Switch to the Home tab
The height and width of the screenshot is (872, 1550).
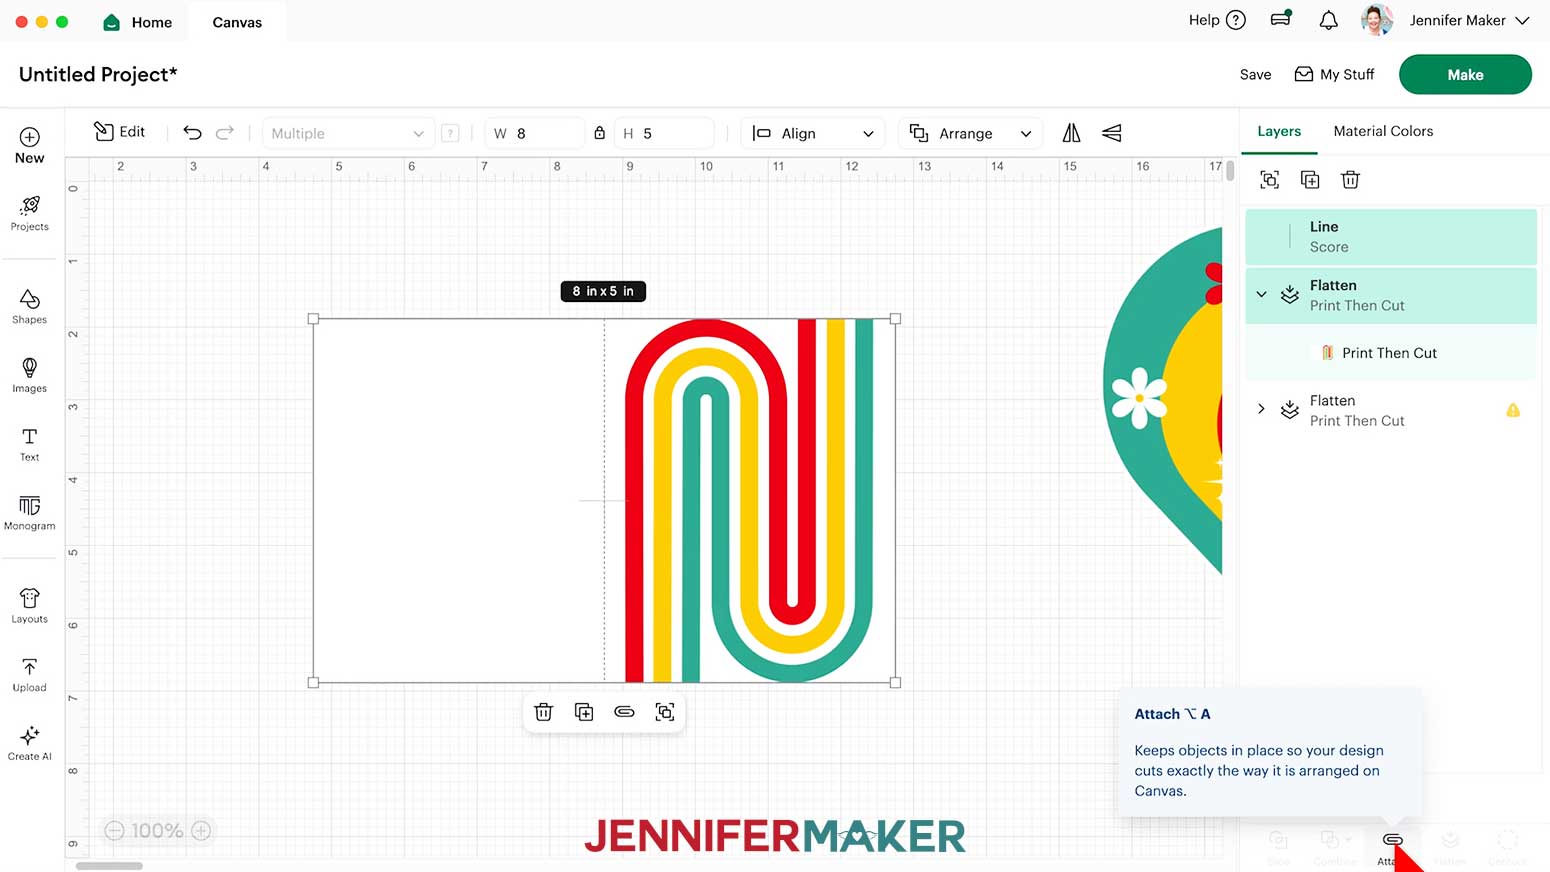[x=137, y=22]
